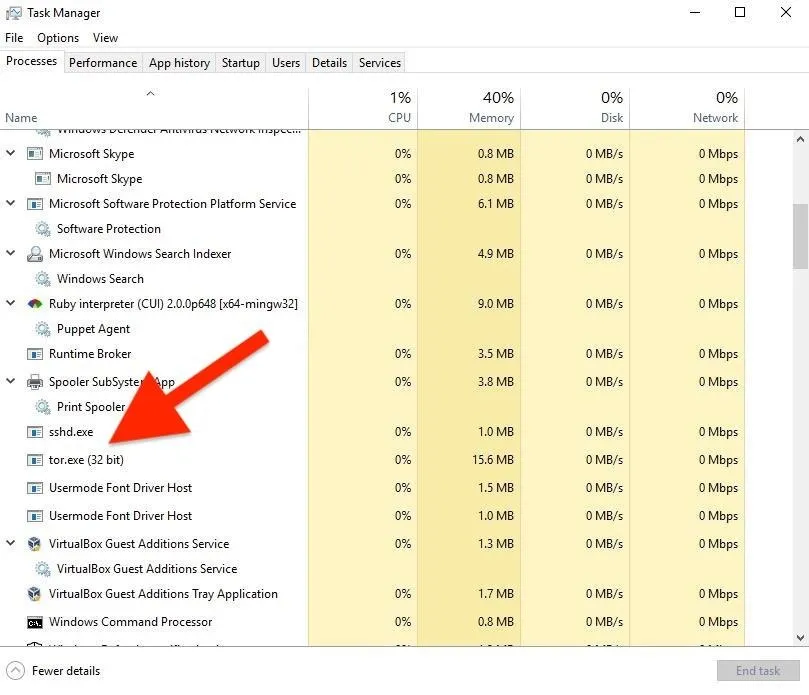Collapse the Microsoft Windows Search Indexer group
The height and width of the screenshot is (695, 809).
click(x=10, y=253)
